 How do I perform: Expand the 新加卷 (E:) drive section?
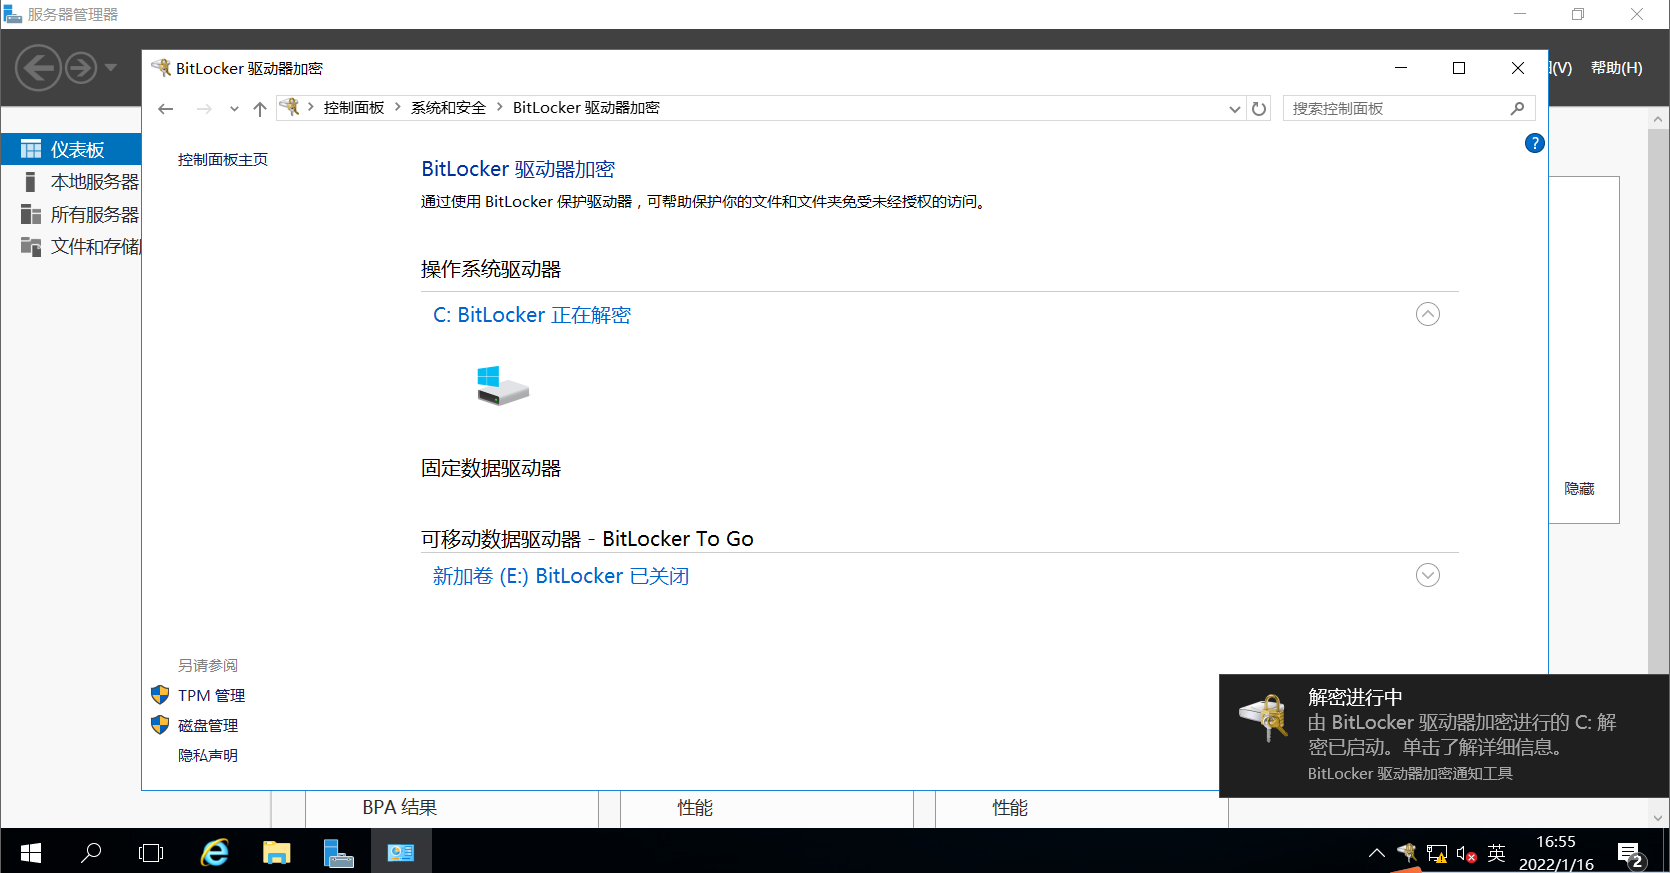pyautogui.click(x=1428, y=575)
